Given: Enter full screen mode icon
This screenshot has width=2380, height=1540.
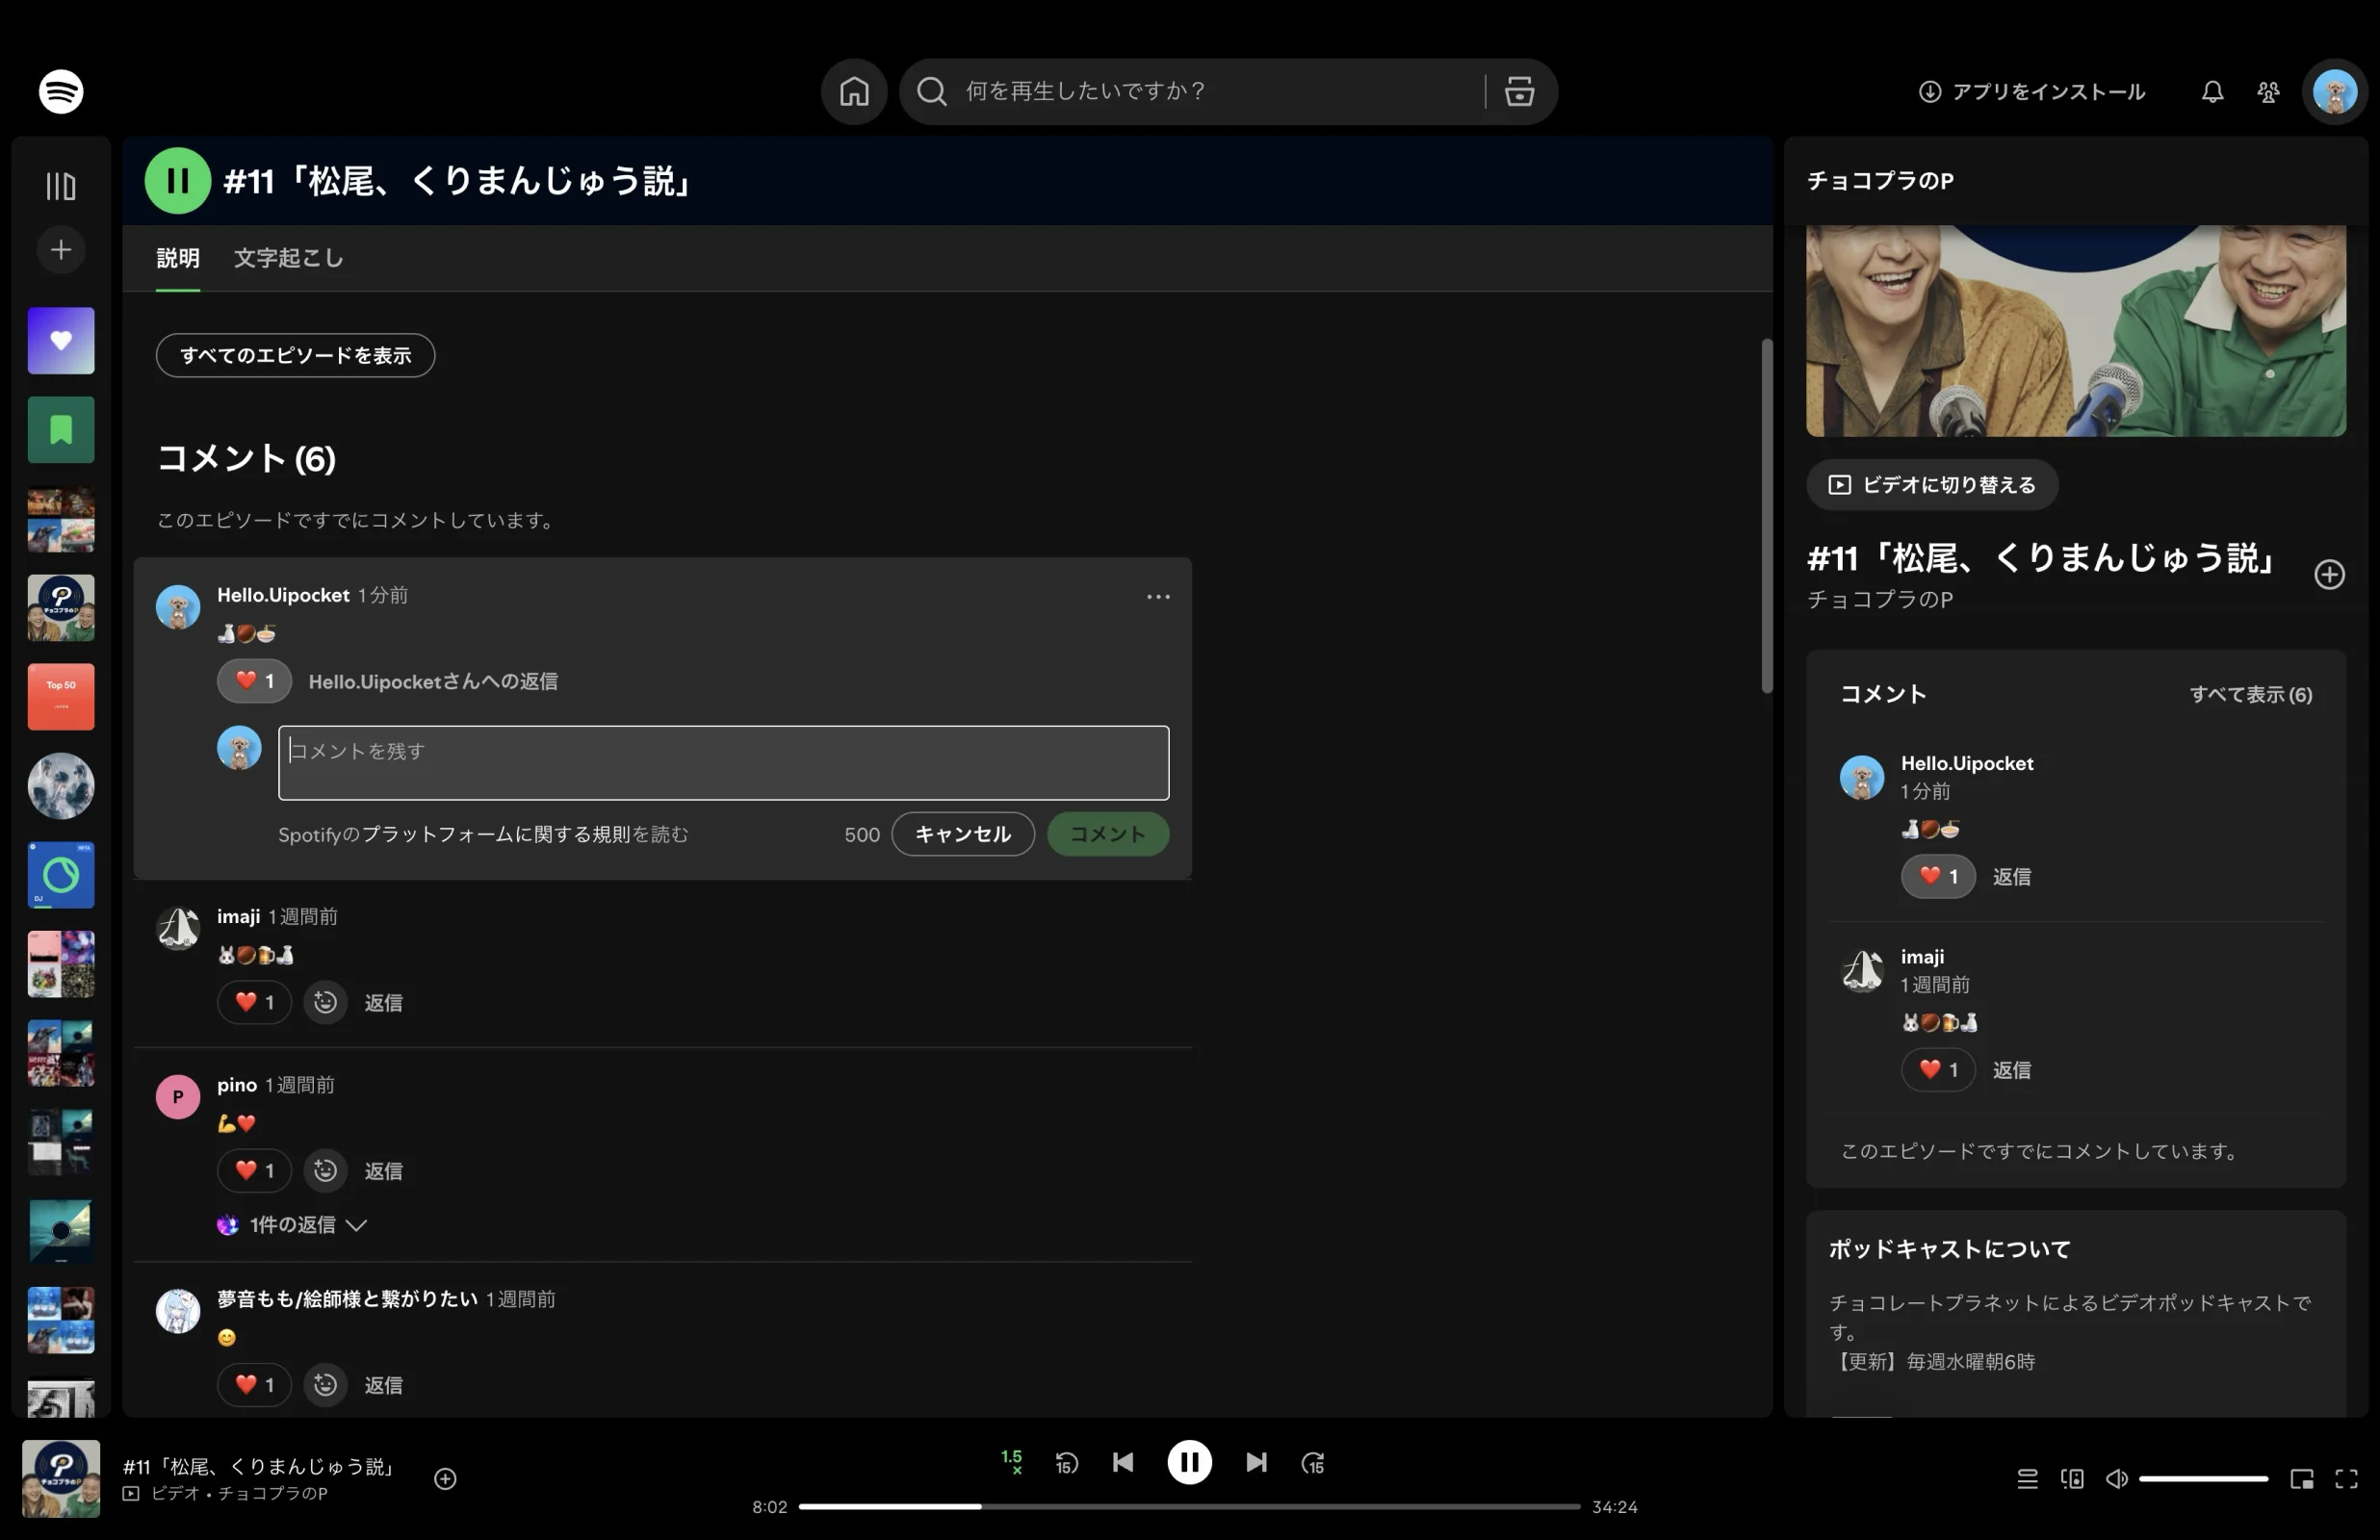Looking at the screenshot, I should [x=2346, y=1479].
